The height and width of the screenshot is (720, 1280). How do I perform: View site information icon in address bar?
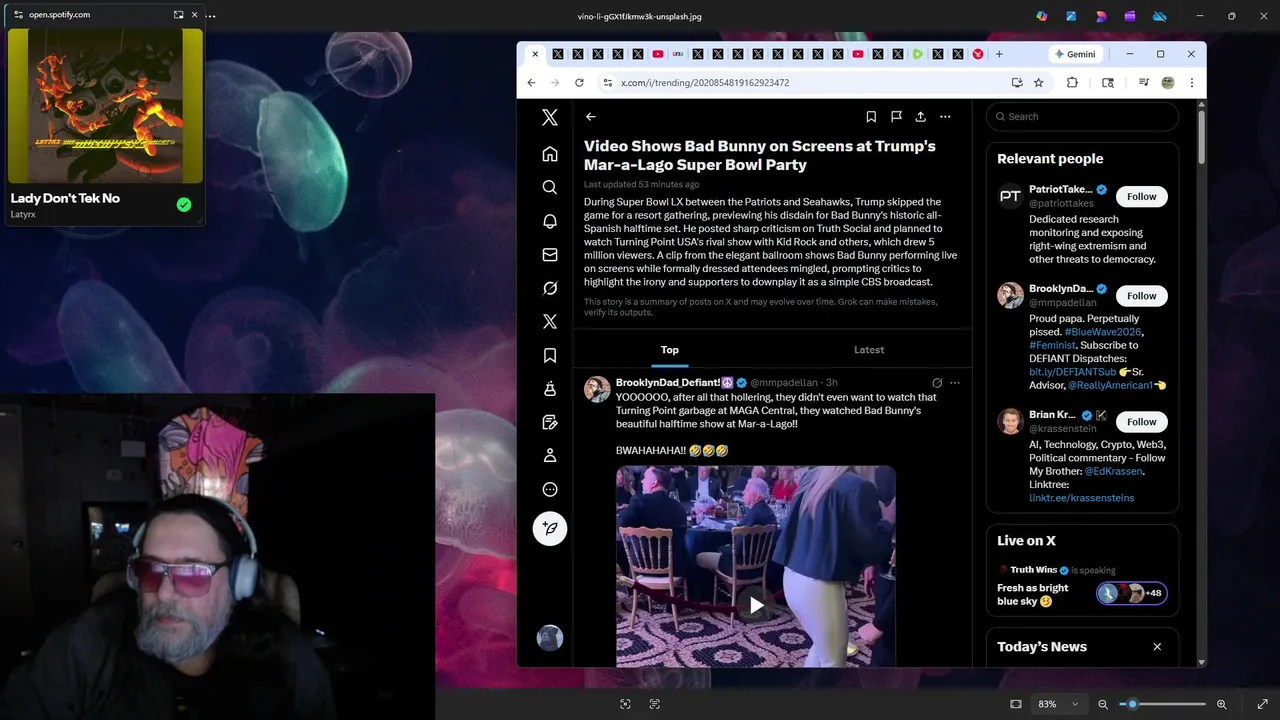point(607,83)
